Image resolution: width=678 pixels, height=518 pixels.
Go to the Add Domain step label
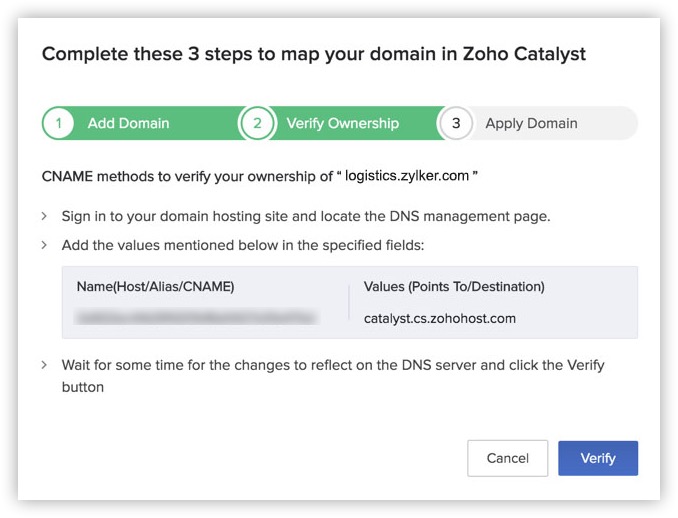point(128,123)
